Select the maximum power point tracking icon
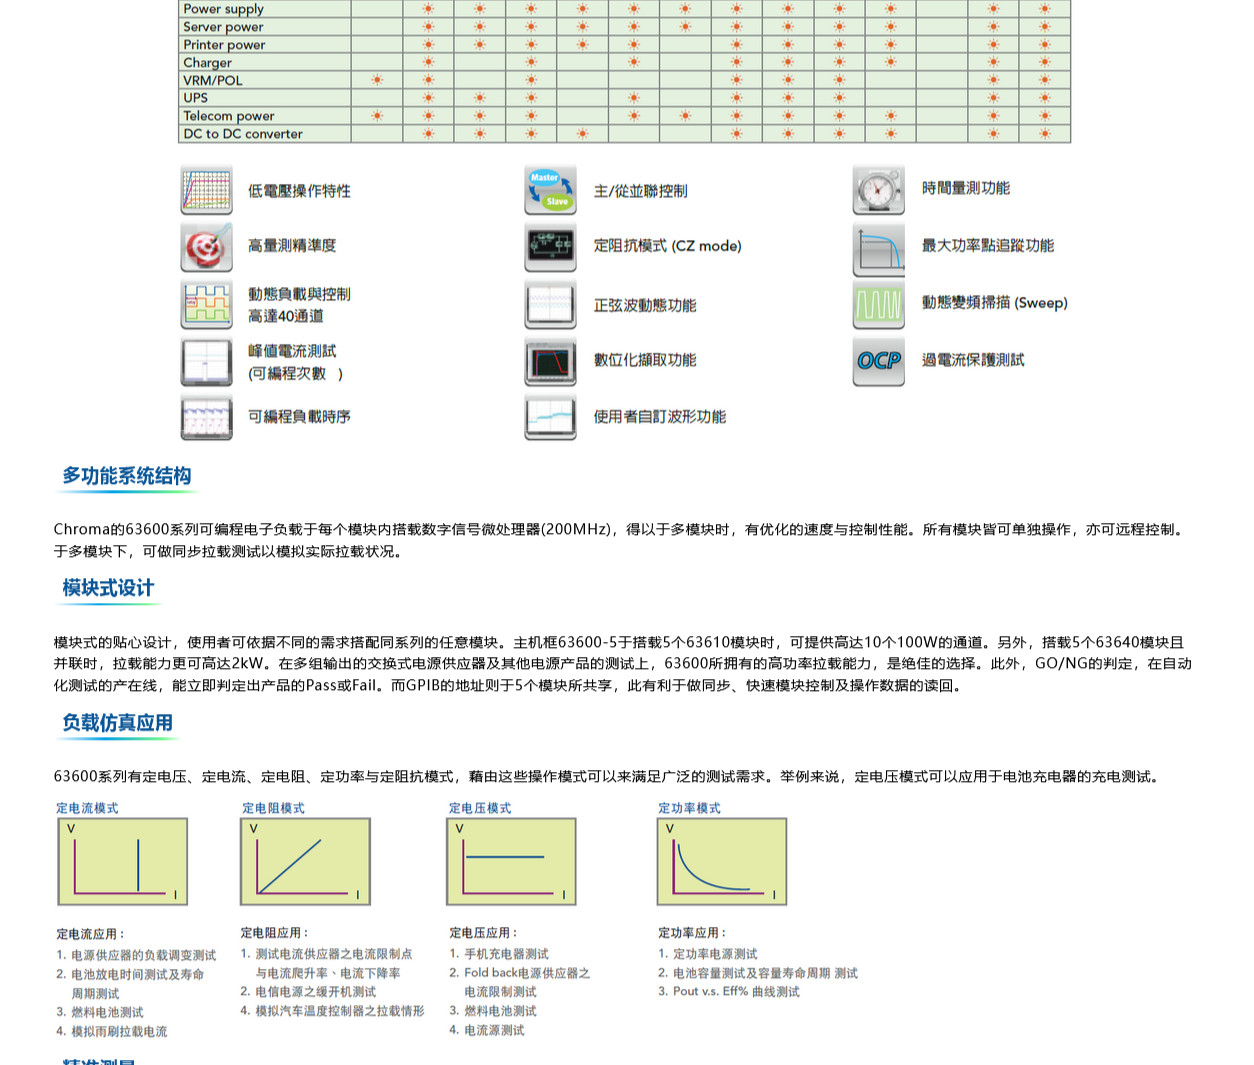 tap(878, 248)
